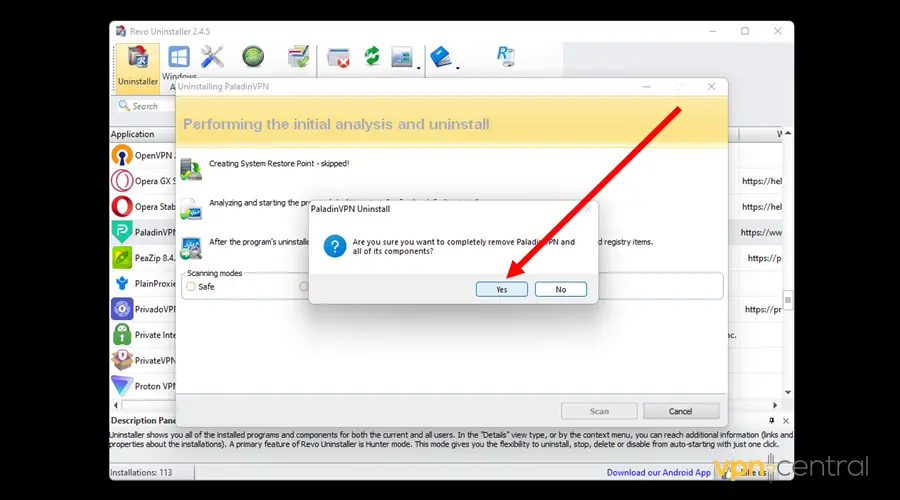Image resolution: width=900 pixels, height=500 pixels.
Task: Open the Uninstaller tool in Revo toolbar
Action: 138,66
